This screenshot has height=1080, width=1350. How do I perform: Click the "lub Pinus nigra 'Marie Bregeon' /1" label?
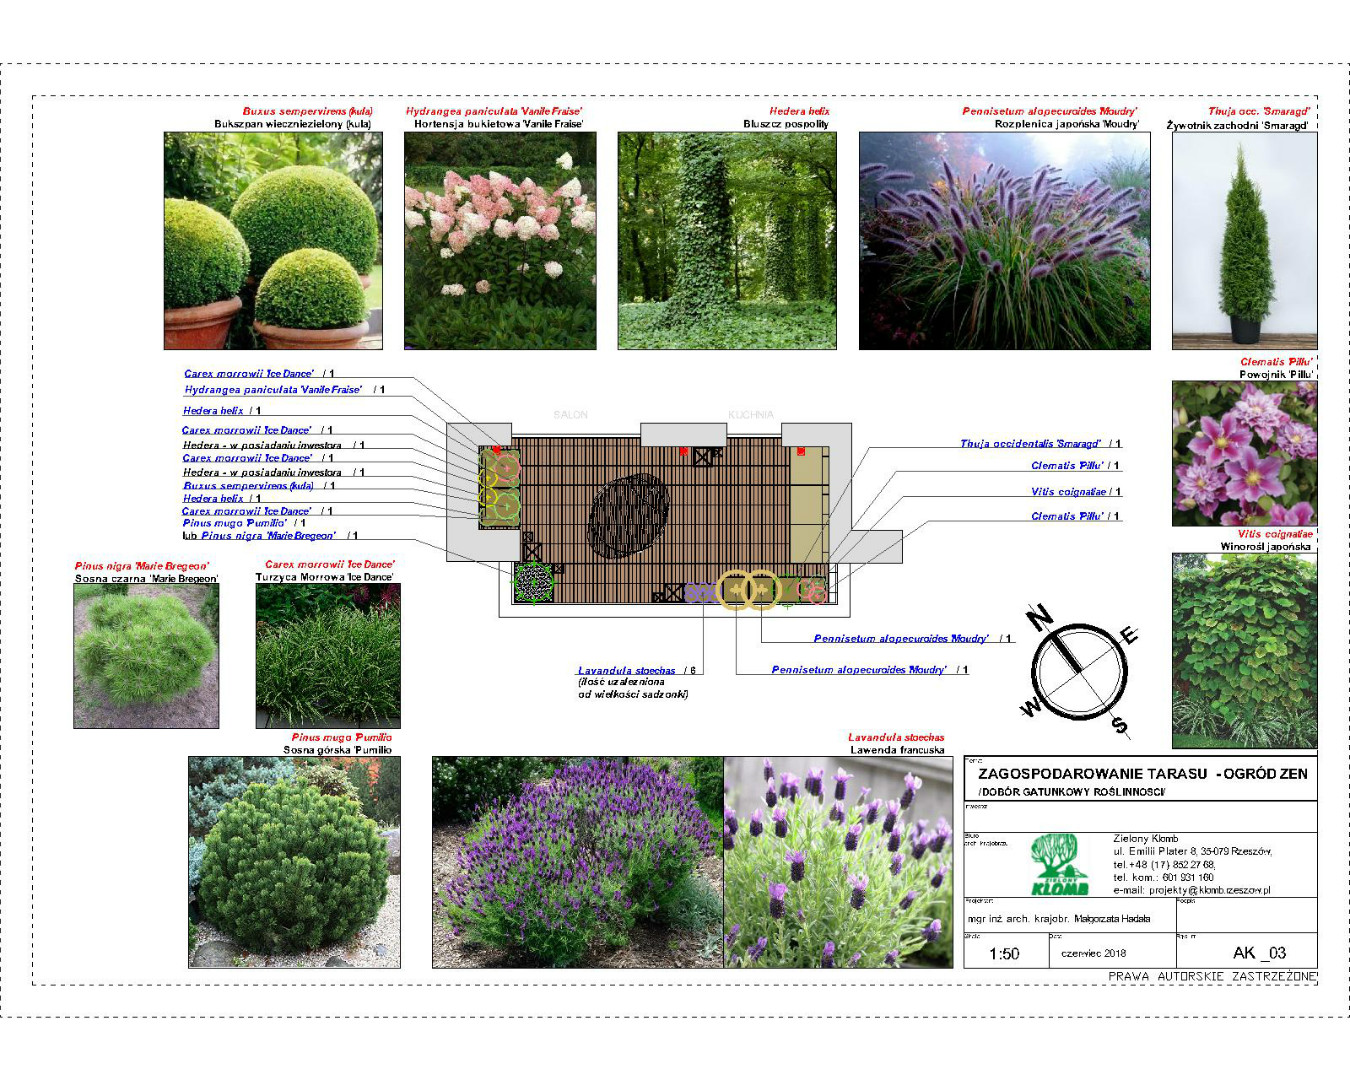[x=270, y=535]
